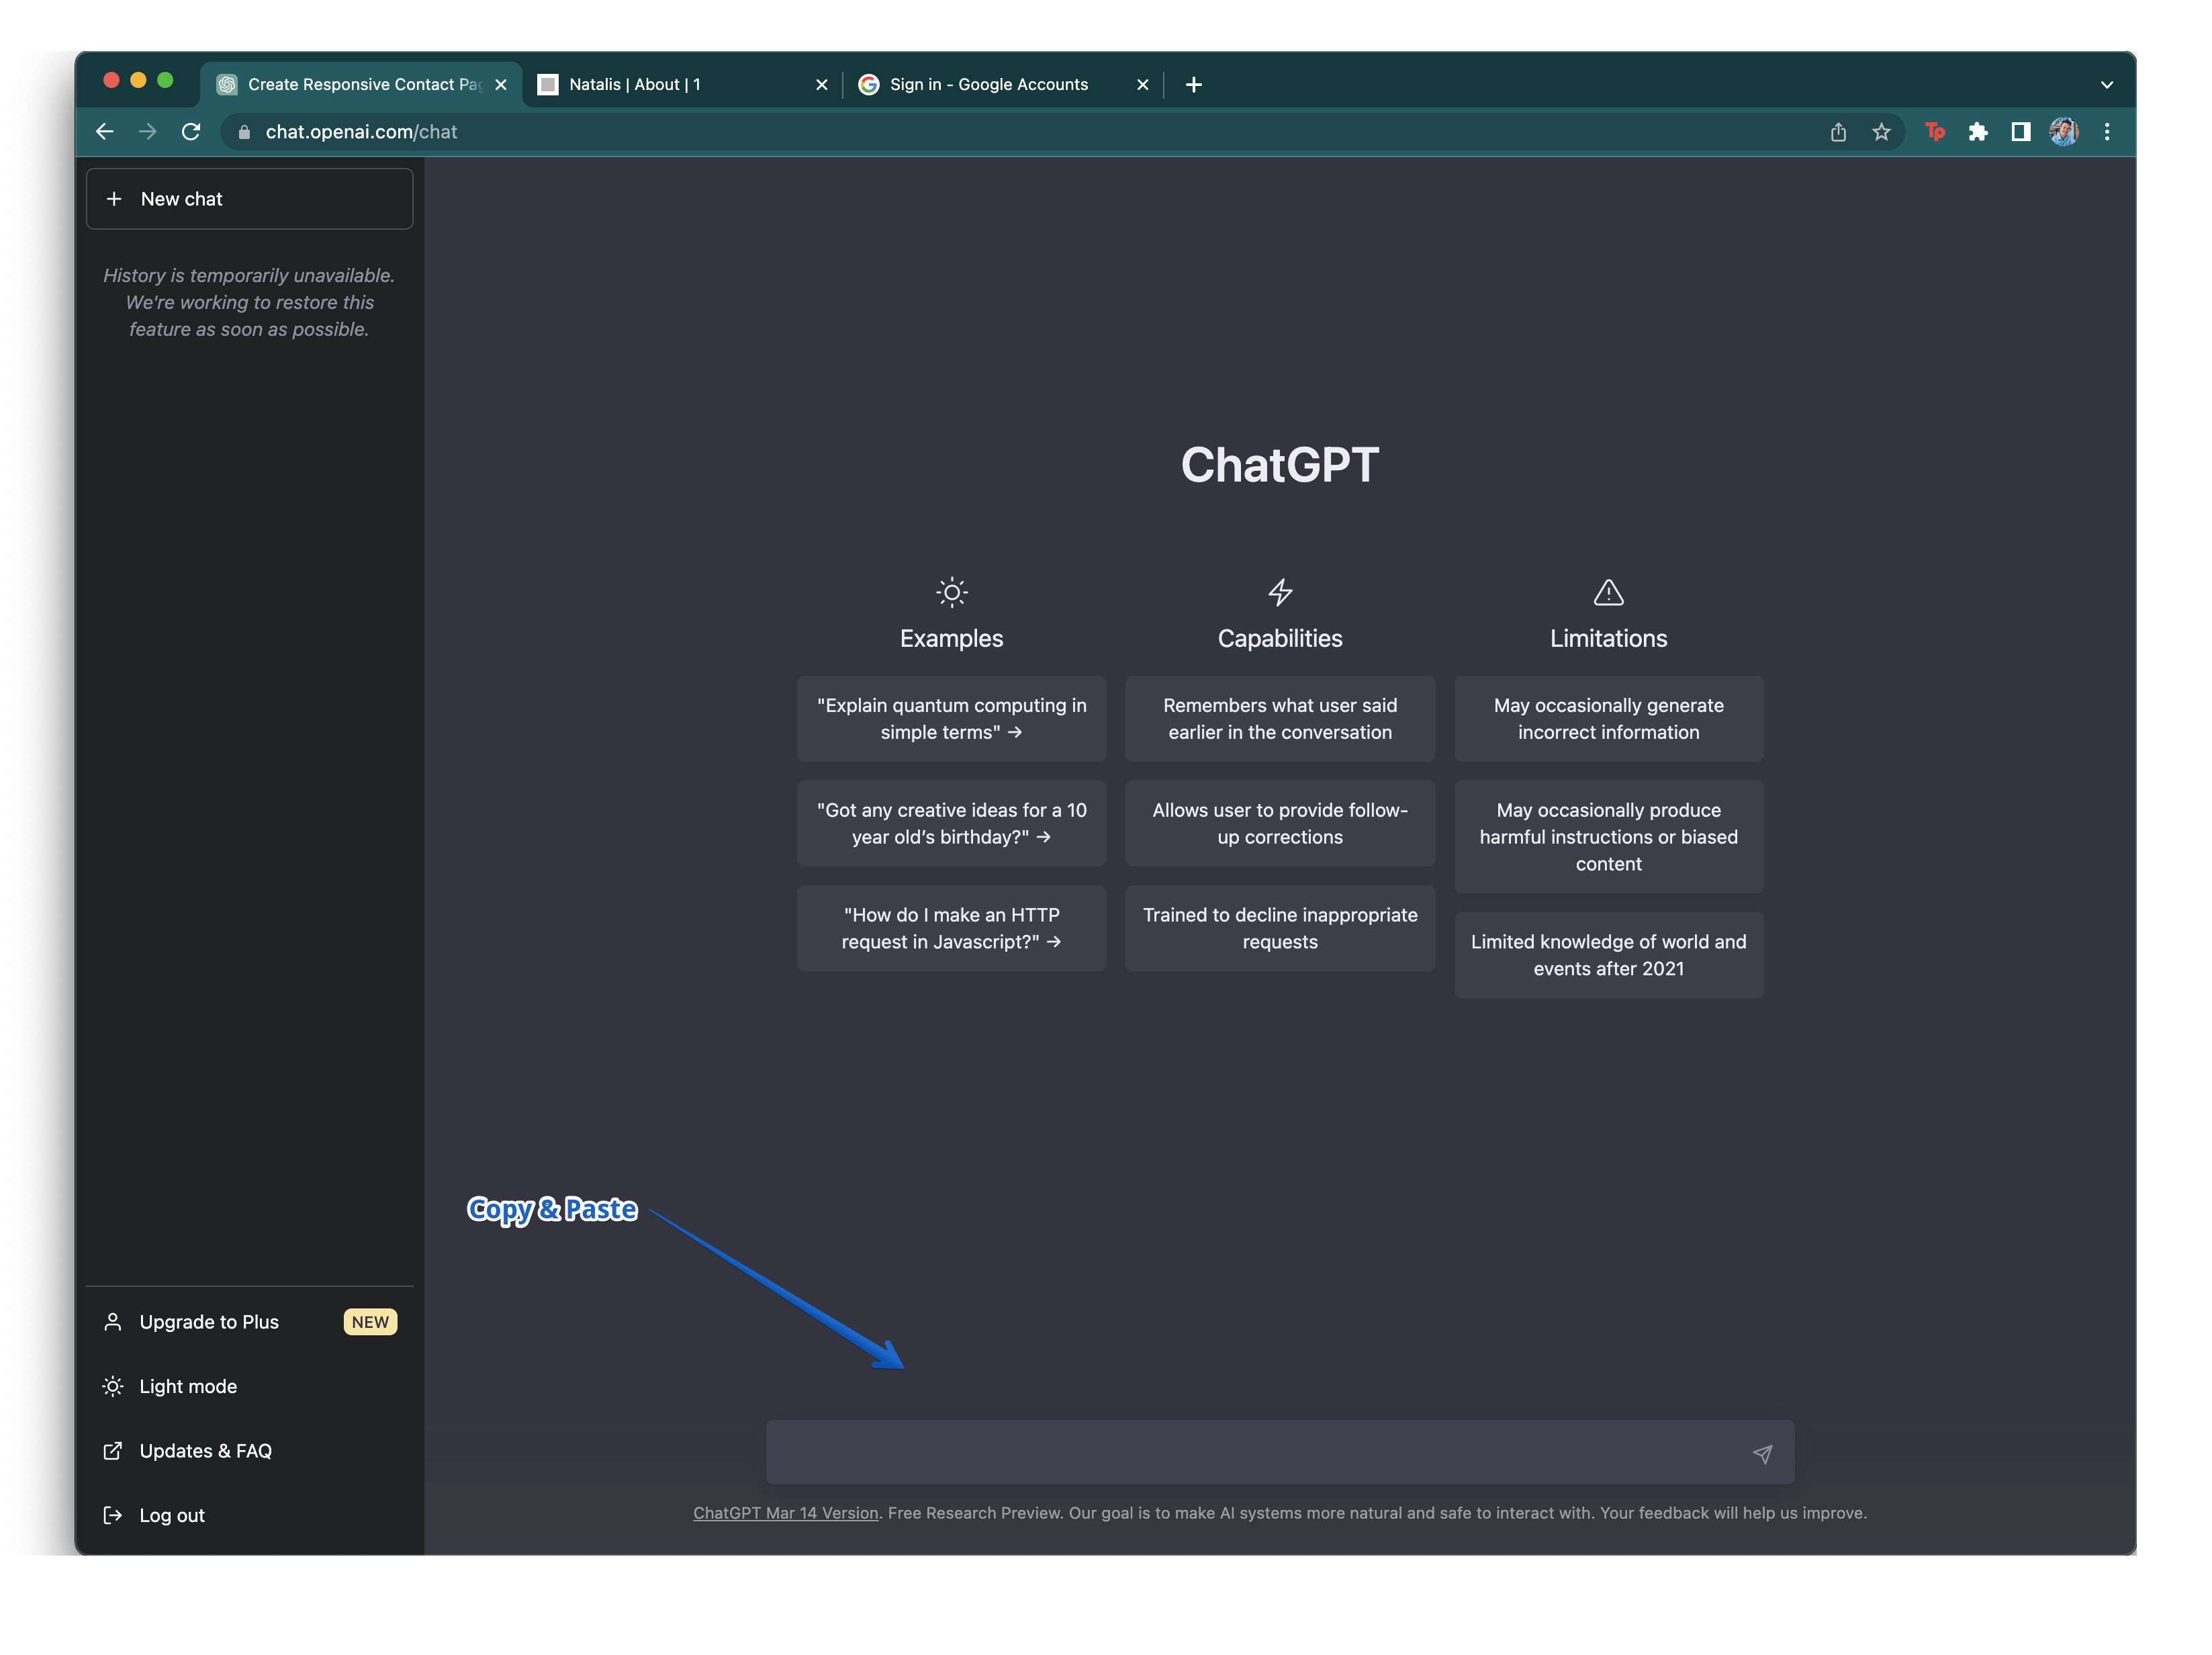Image resolution: width=2212 pixels, height=1655 pixels.
Task: Click "Allows user to provide follow-up corrections" card
Action: (1280, 824)
